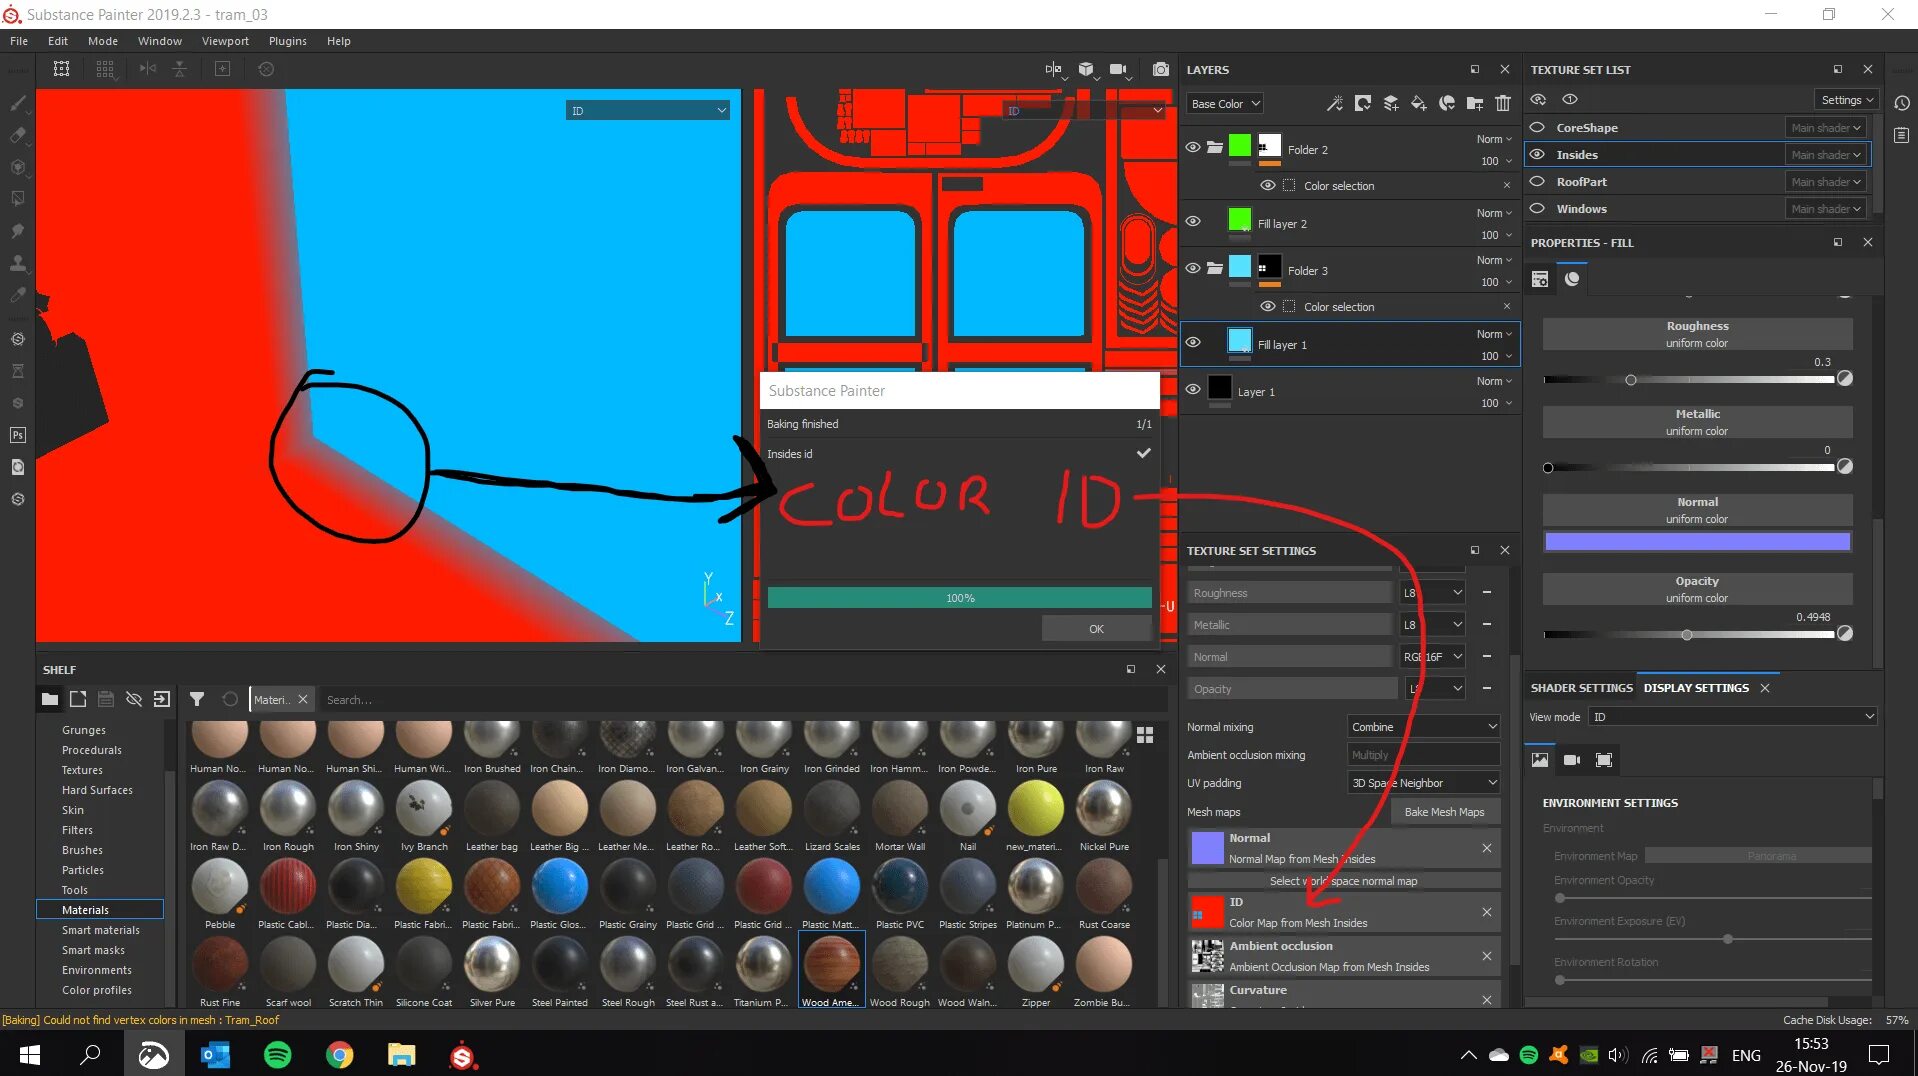Image resolution: width=1918 pixels, height=1076 pixels.
Task: Click the Add smart material icon
Action: [1447, 103]
